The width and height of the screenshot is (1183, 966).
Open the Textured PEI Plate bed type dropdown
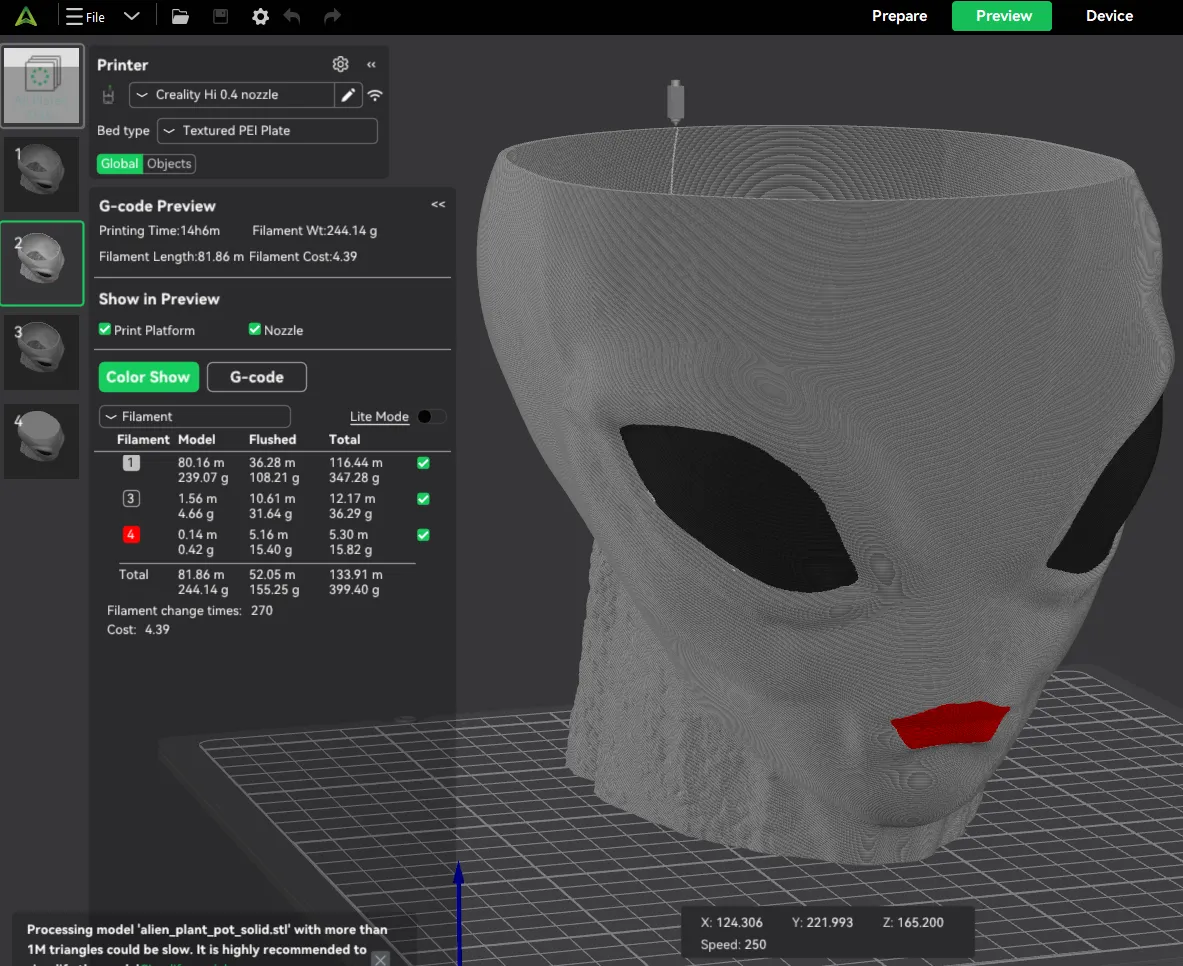[x=267, y=131]
